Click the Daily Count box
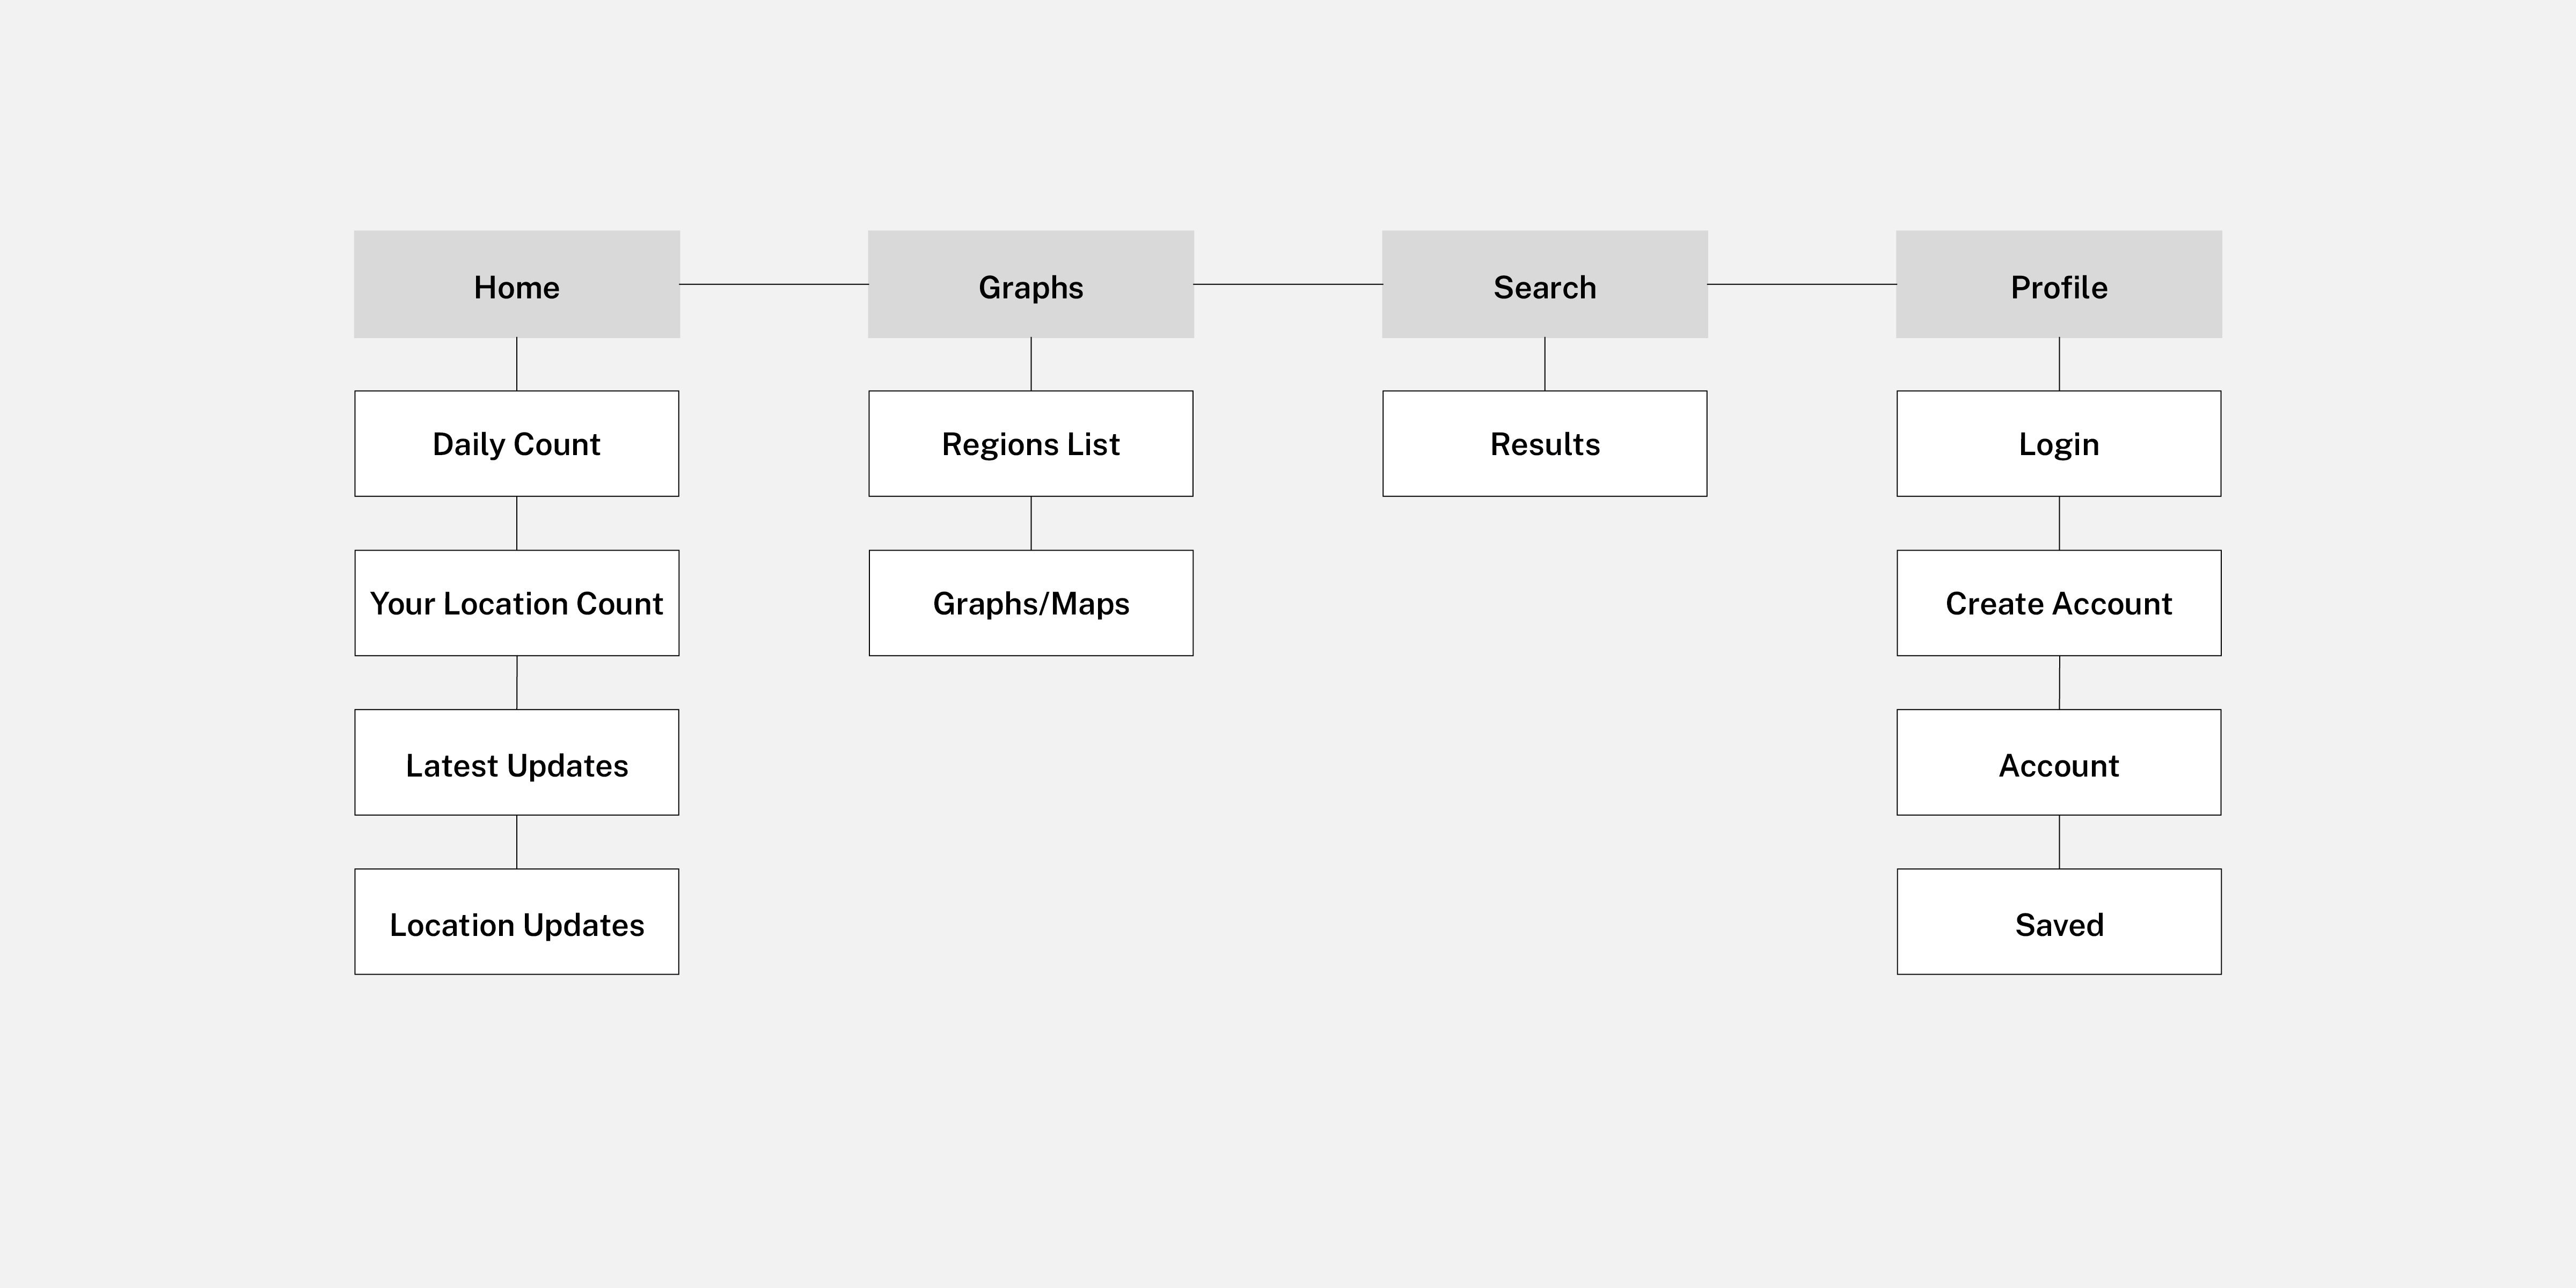2576x1288 pixels. [x=517, y=443]
